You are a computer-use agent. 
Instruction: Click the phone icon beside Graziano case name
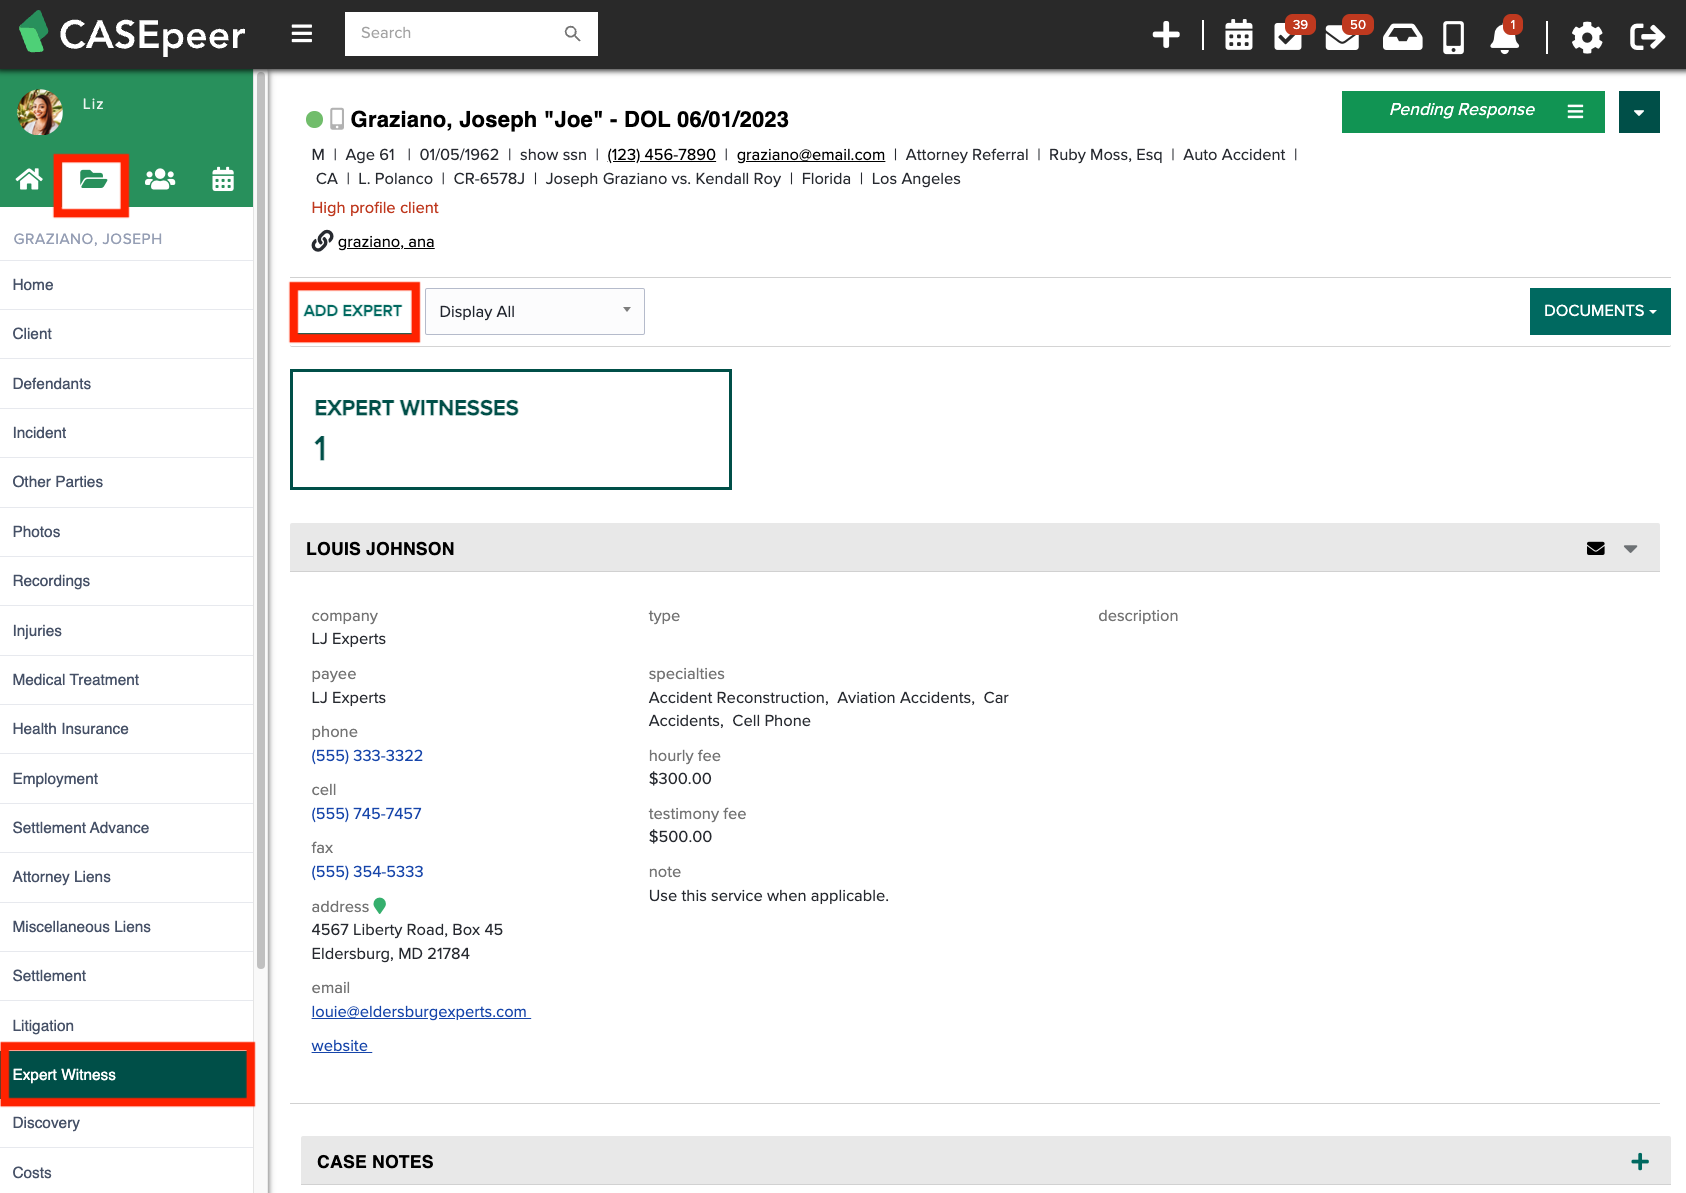pyautogui.click(x=337, y=119)
